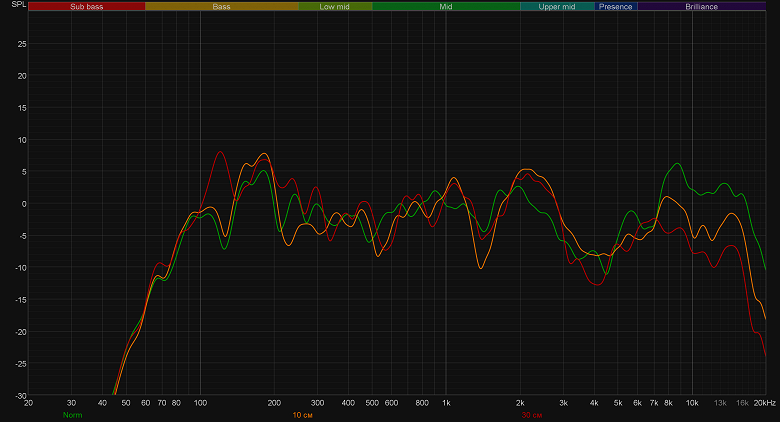Click the 500 frequency axis label
780x422 pixels.
point(372,403)
